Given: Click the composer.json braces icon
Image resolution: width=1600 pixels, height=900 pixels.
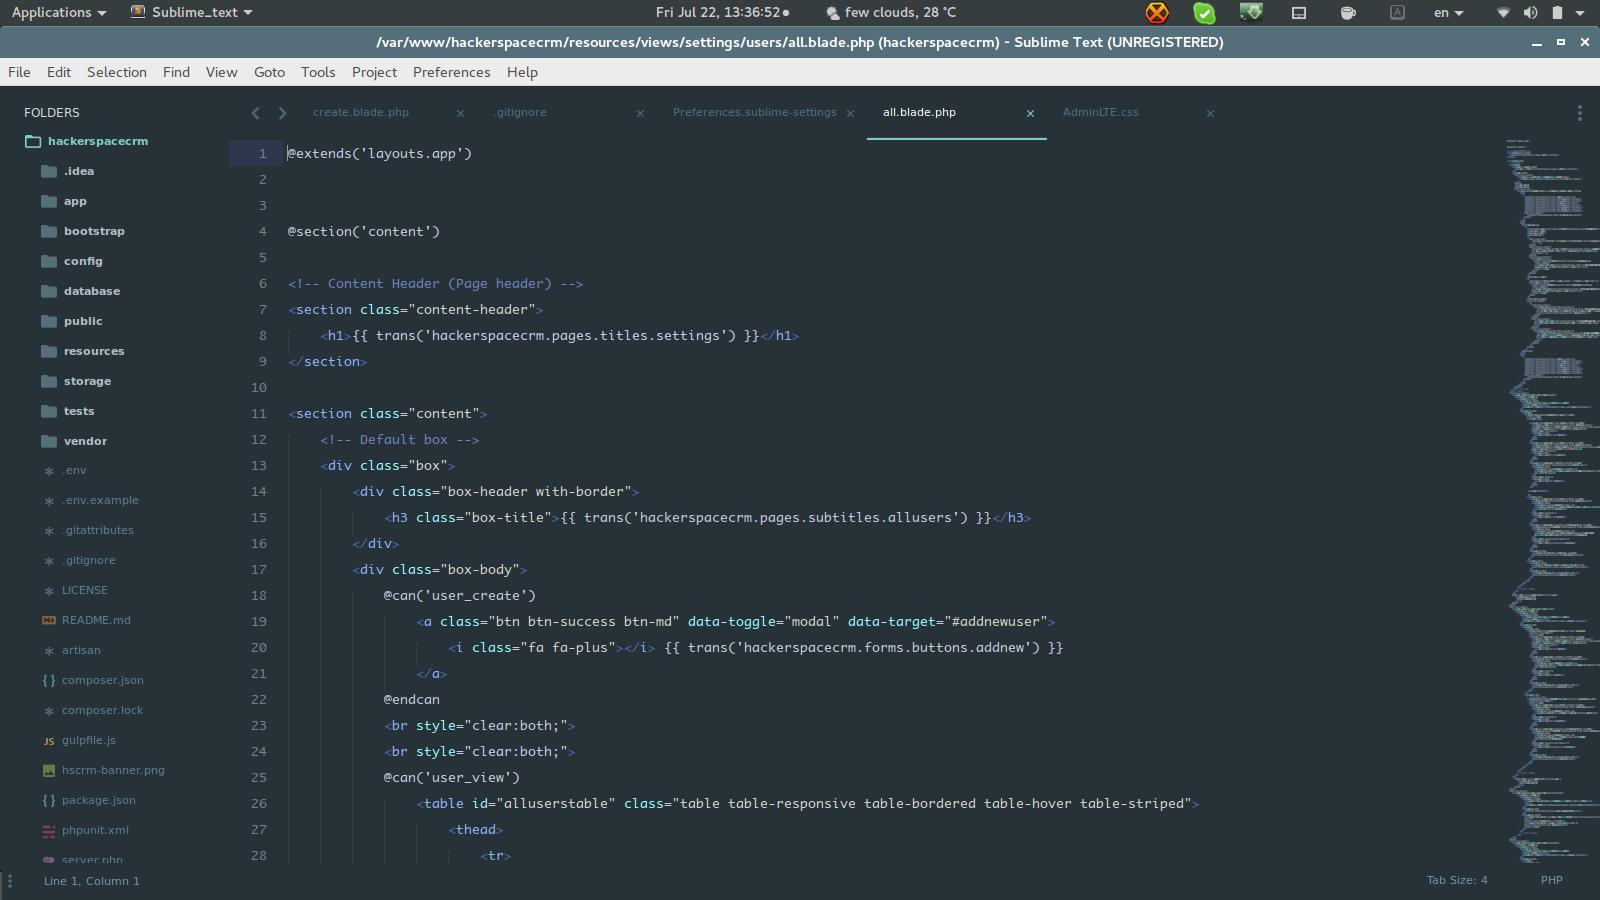Looking at the screenshot, I should 49,680.
